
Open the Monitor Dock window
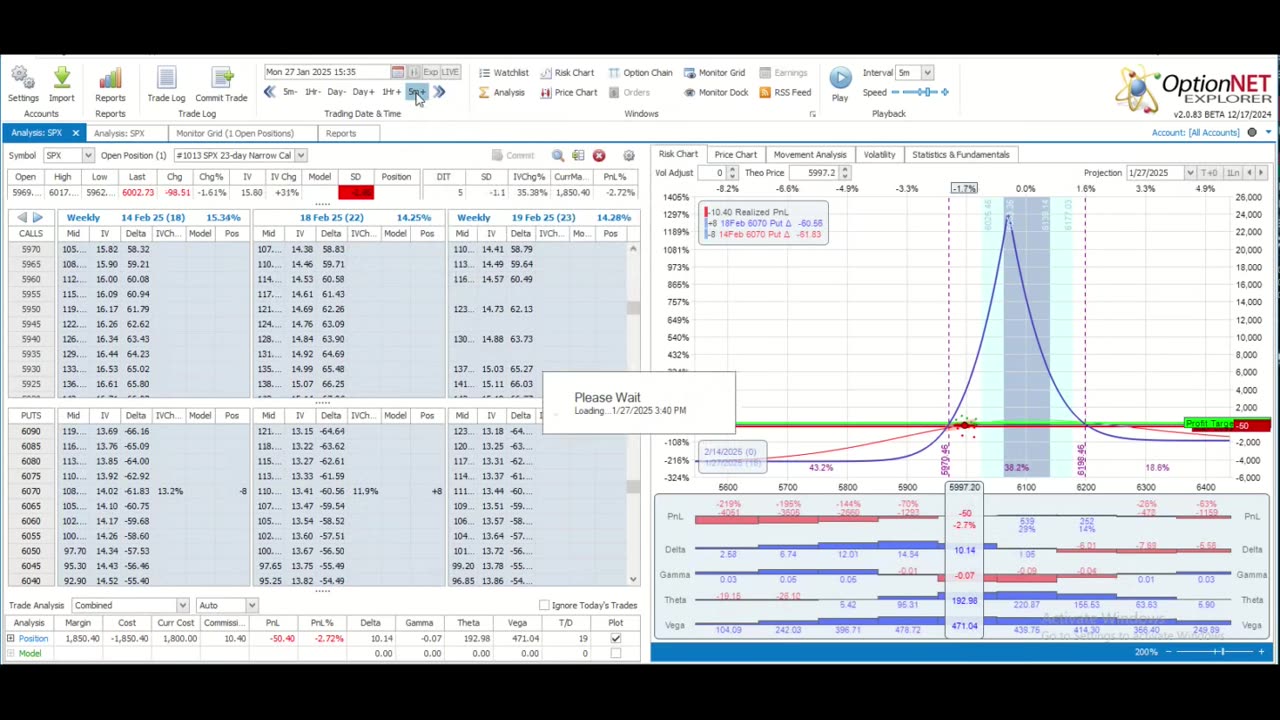(x=716, y=93)
